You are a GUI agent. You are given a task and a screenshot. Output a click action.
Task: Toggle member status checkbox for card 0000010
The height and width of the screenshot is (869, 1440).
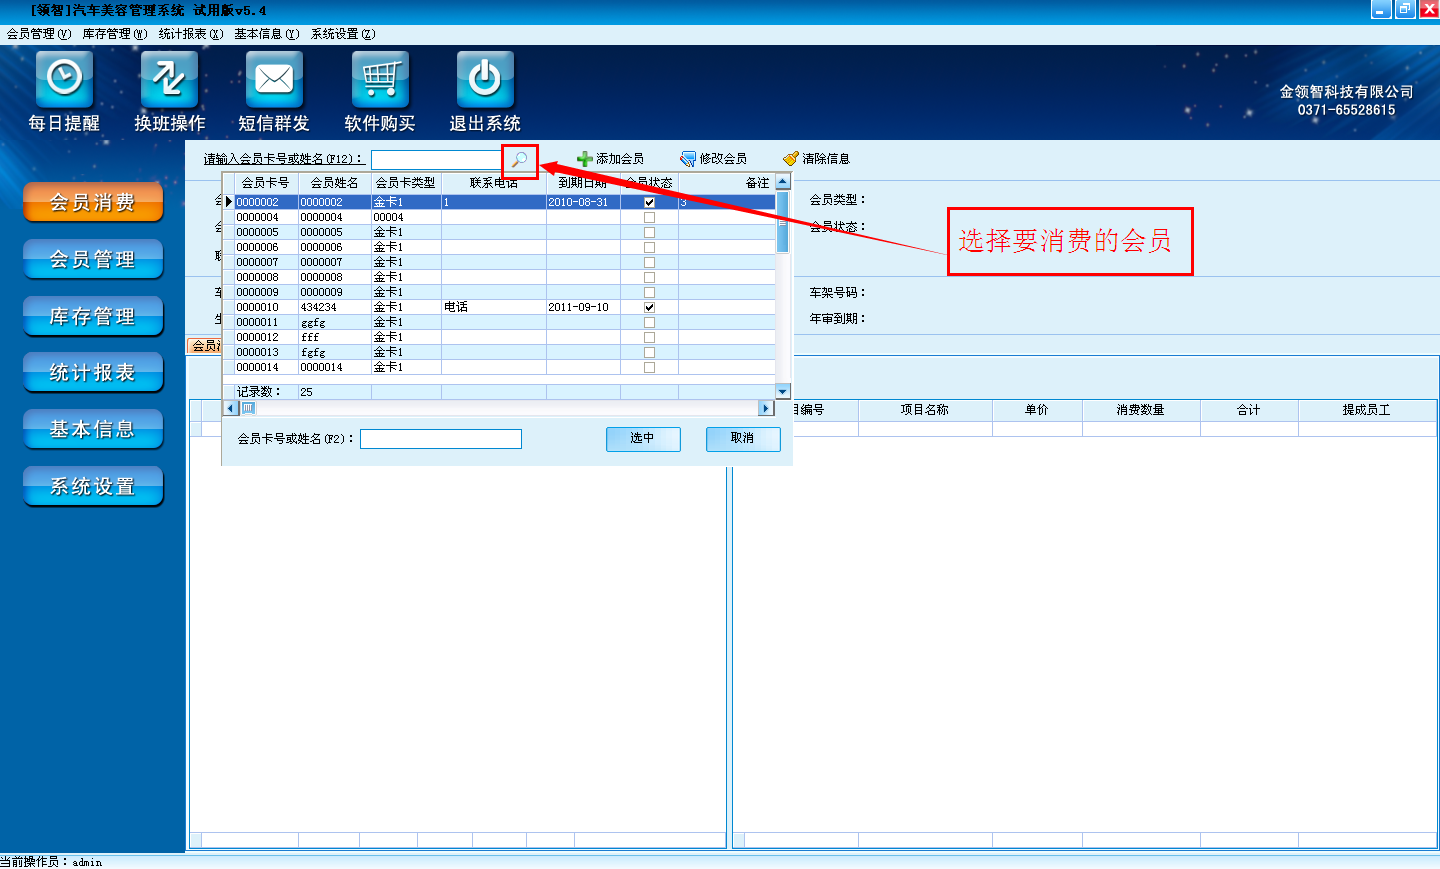coord(649,307)
